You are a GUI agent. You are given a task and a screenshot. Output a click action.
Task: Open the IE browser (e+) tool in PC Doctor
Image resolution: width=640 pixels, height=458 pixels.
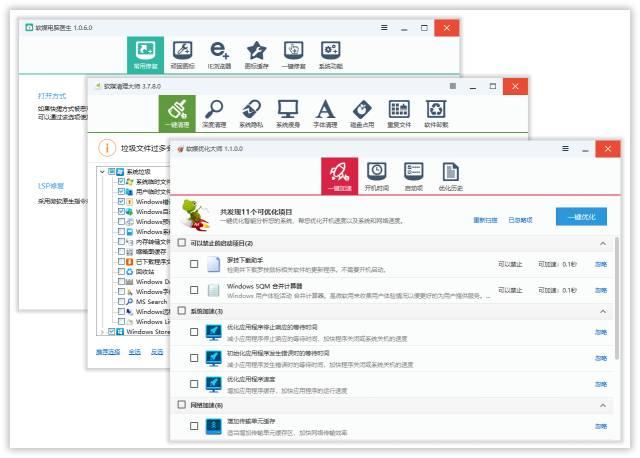pos(219,55)
